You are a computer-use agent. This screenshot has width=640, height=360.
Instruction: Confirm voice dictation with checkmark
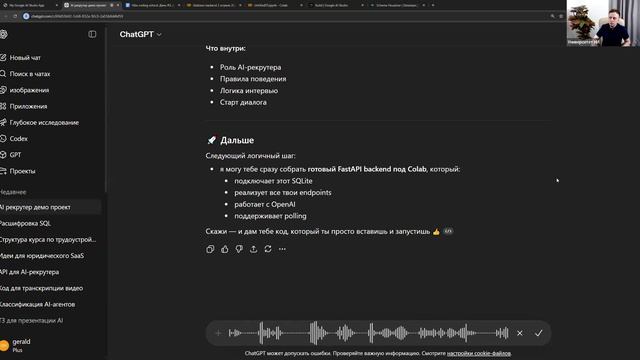tap(538, 333)
